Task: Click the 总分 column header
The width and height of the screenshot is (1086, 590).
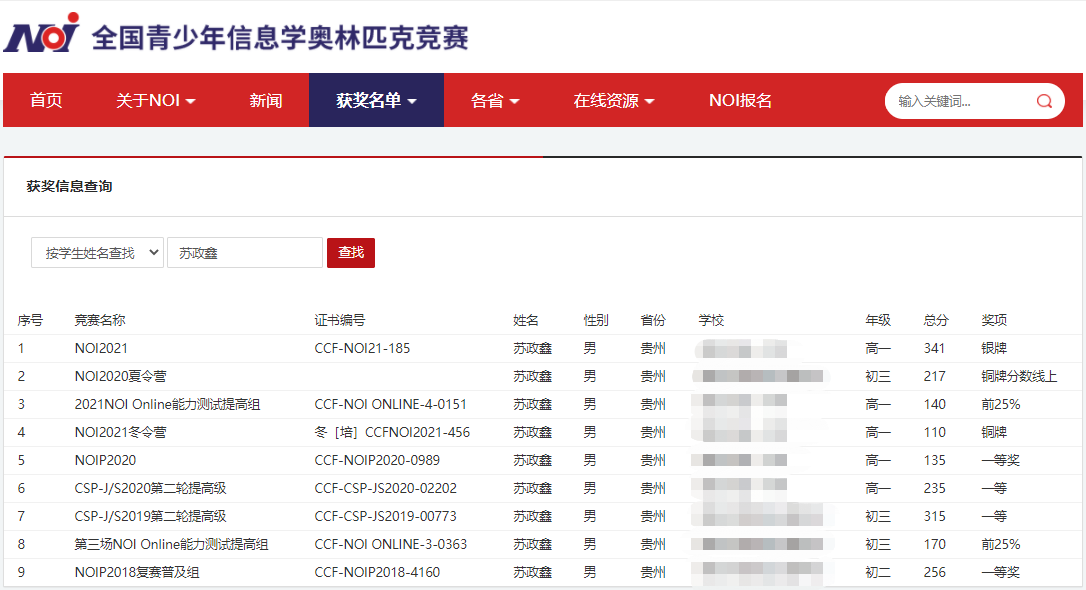Action: (x=936, y=320)
